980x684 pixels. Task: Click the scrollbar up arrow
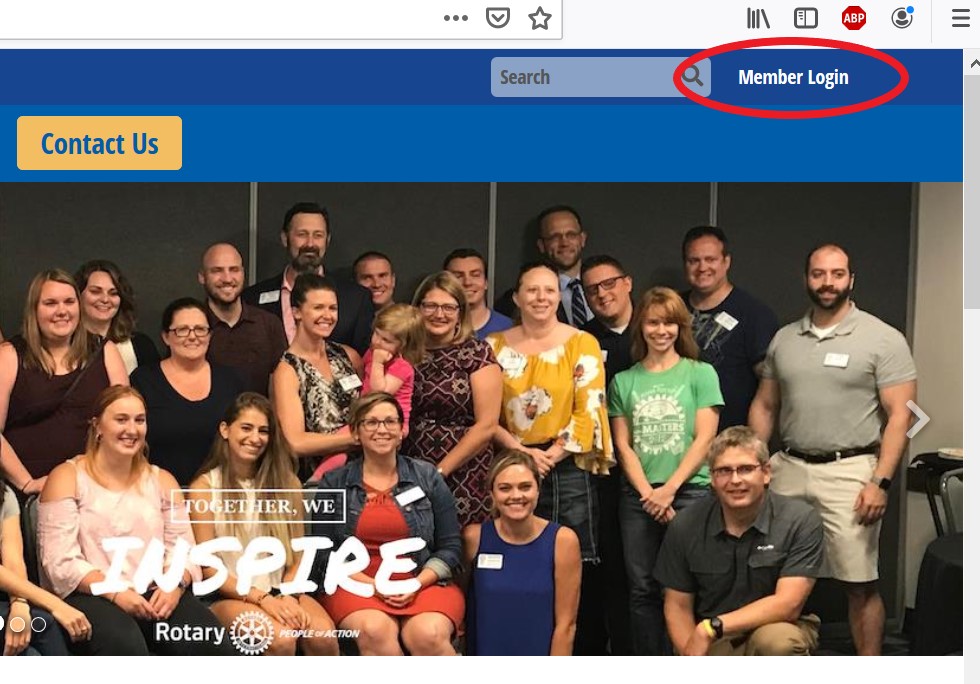(x=974, y=63)
